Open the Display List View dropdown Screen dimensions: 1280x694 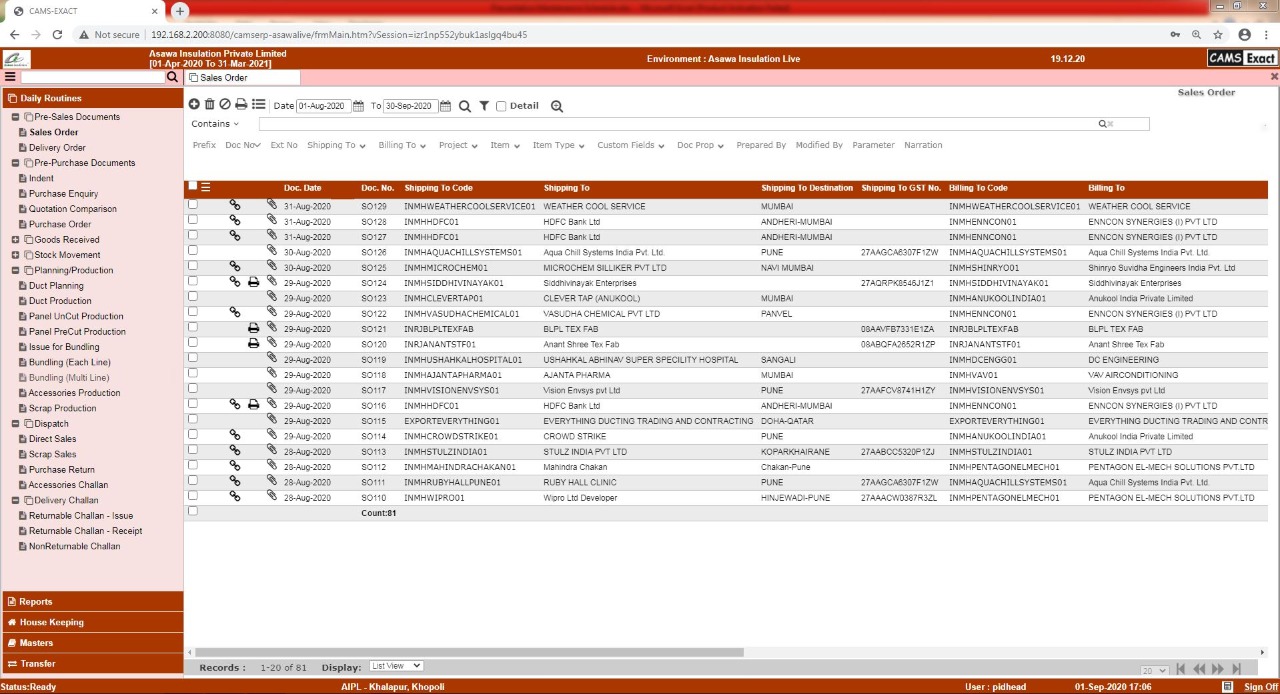click(396, 666)
